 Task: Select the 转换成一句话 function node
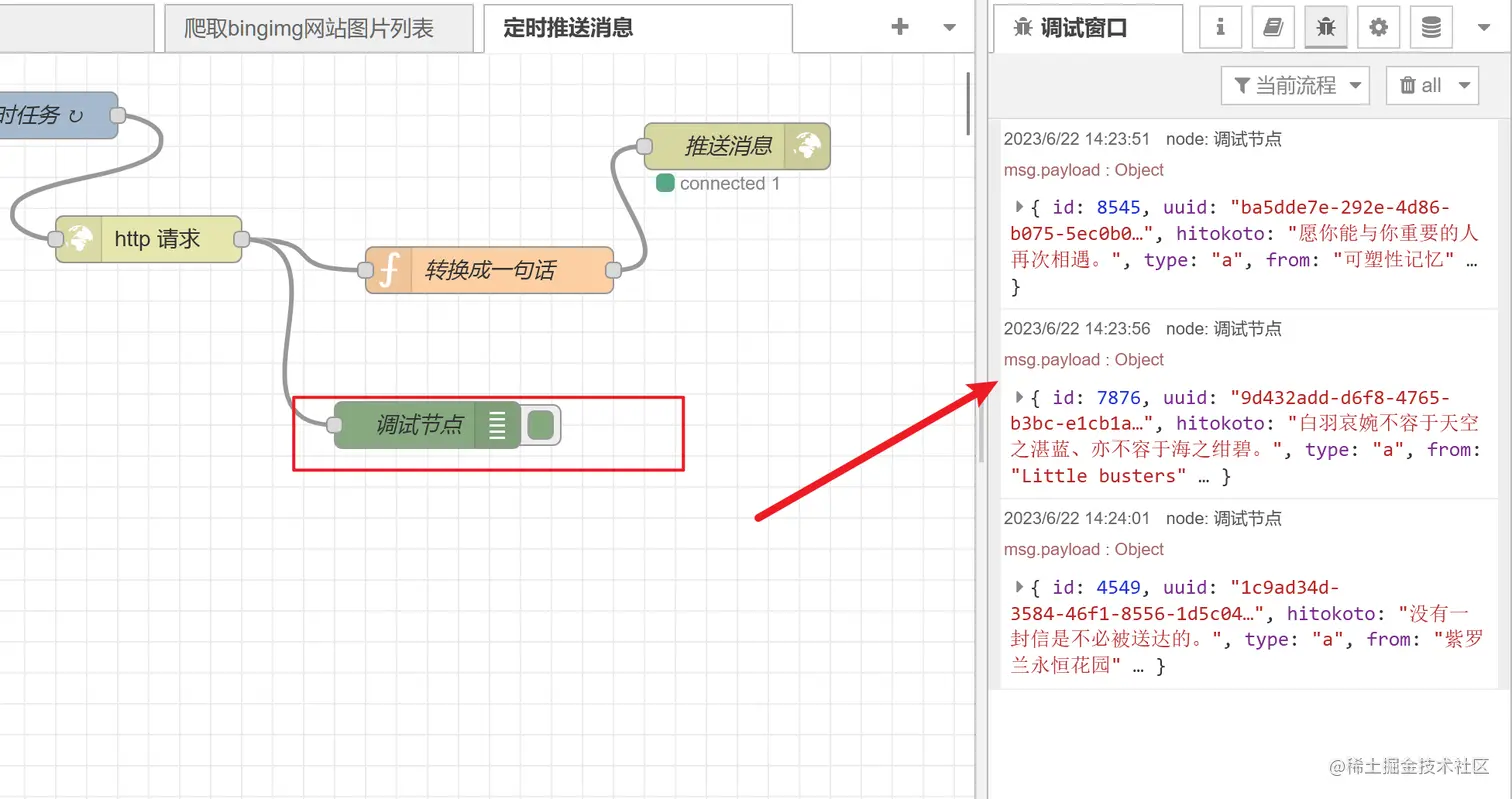tap(489, 270)
